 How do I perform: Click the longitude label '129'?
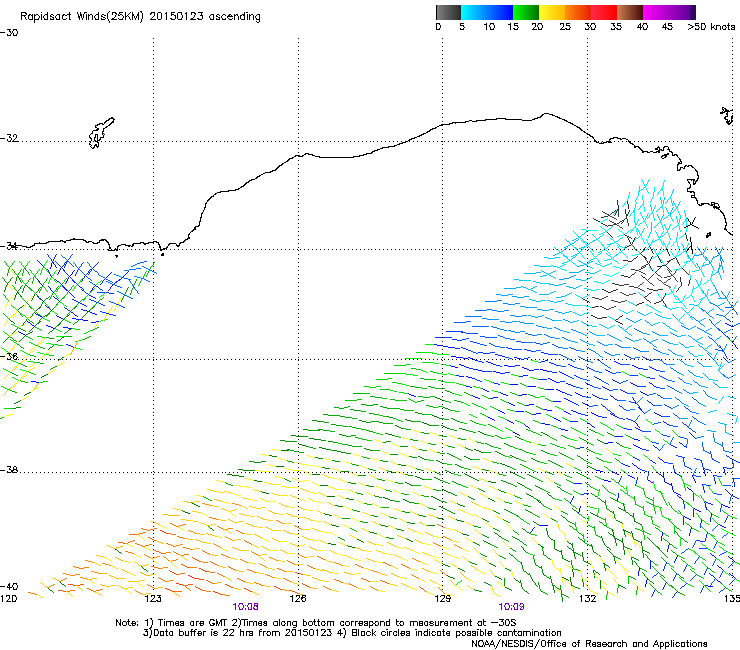click(443, 599)
